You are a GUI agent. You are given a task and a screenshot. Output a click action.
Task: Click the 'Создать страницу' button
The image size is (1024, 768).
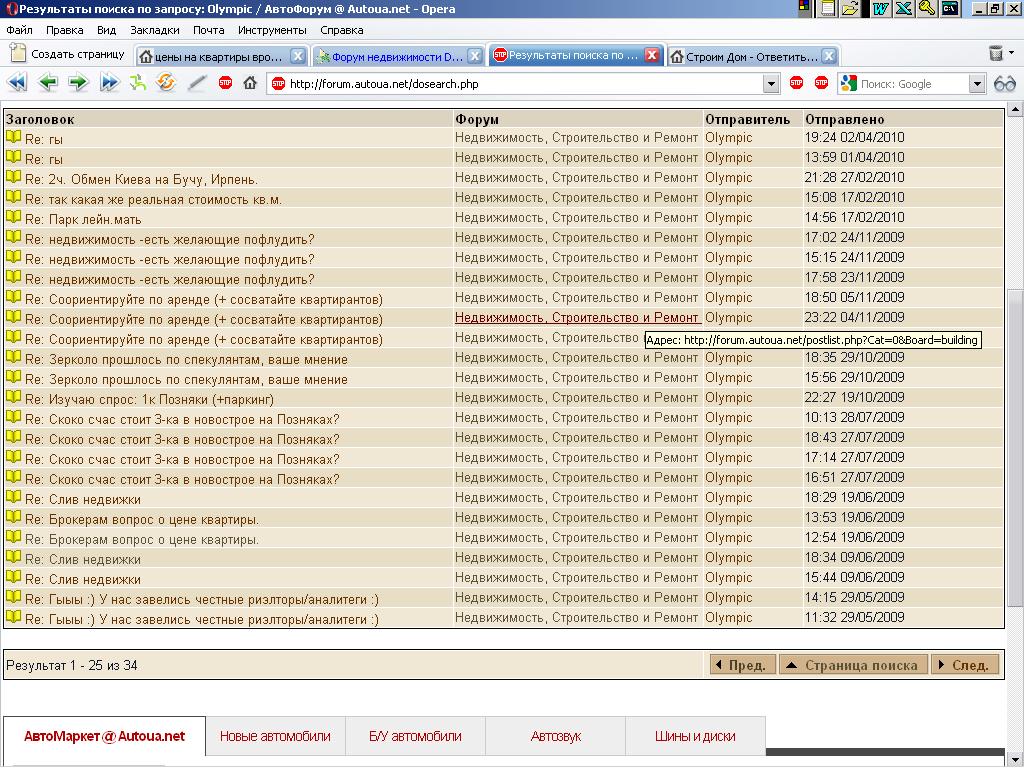point(67,54)
